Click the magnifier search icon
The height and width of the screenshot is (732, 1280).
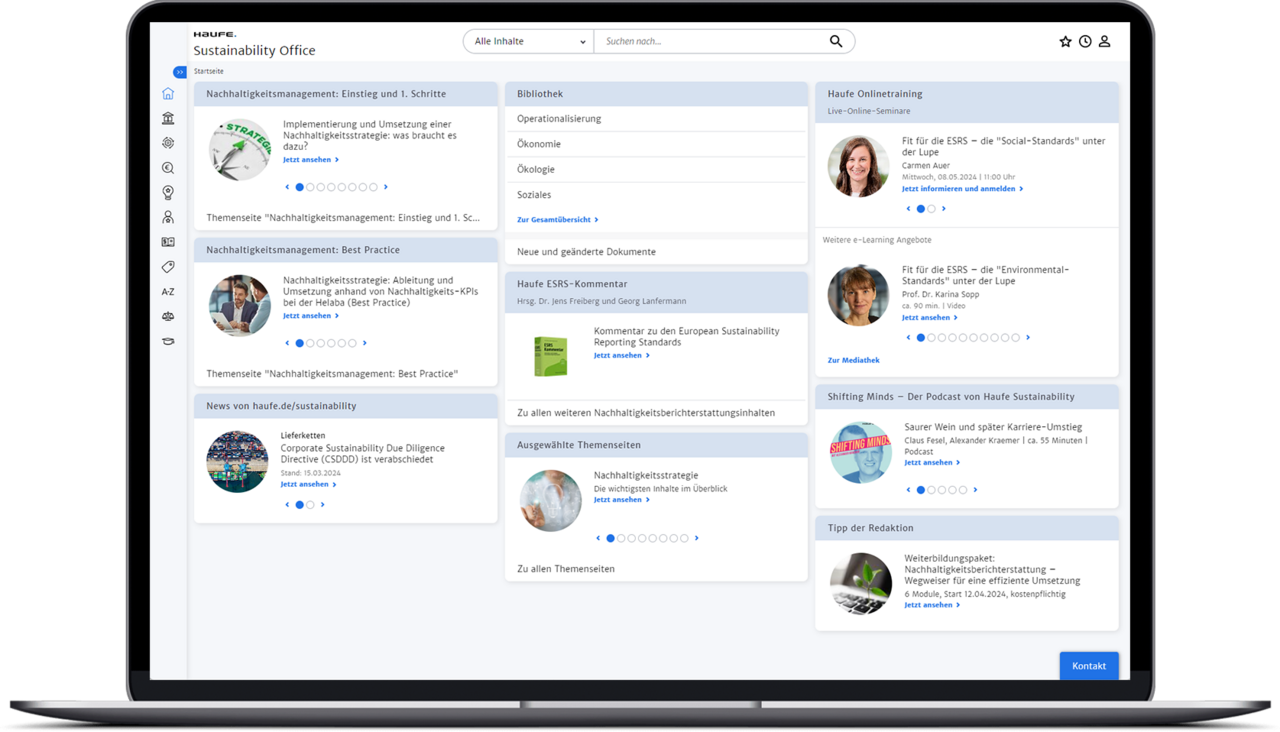click(836, 41)
